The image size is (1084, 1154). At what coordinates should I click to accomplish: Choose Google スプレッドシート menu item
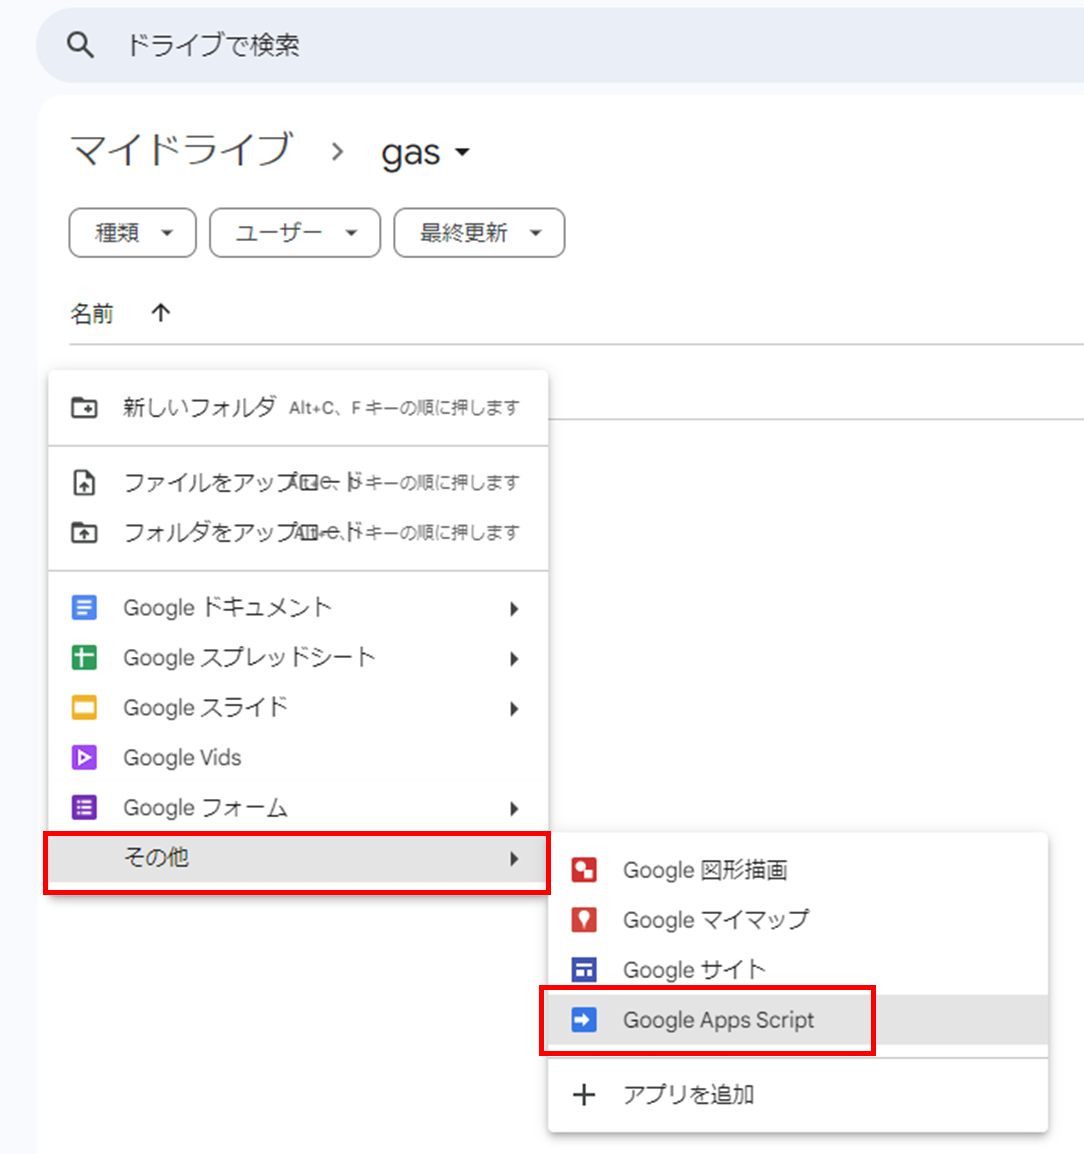coord(298,658)
